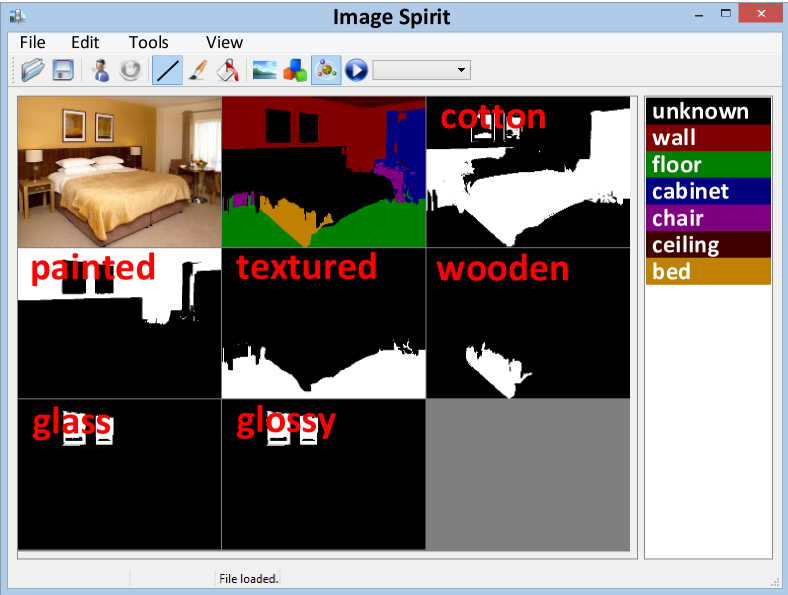Click the glossy attribute mask
Screen dimensions: 788x595
pyautogui.click(x=324, y=474)
